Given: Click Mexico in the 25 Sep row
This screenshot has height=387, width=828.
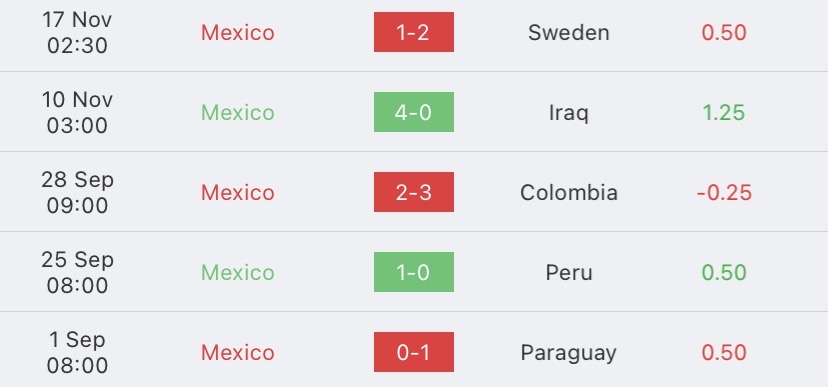Looking at the screenshot, I should pos(238,272).
